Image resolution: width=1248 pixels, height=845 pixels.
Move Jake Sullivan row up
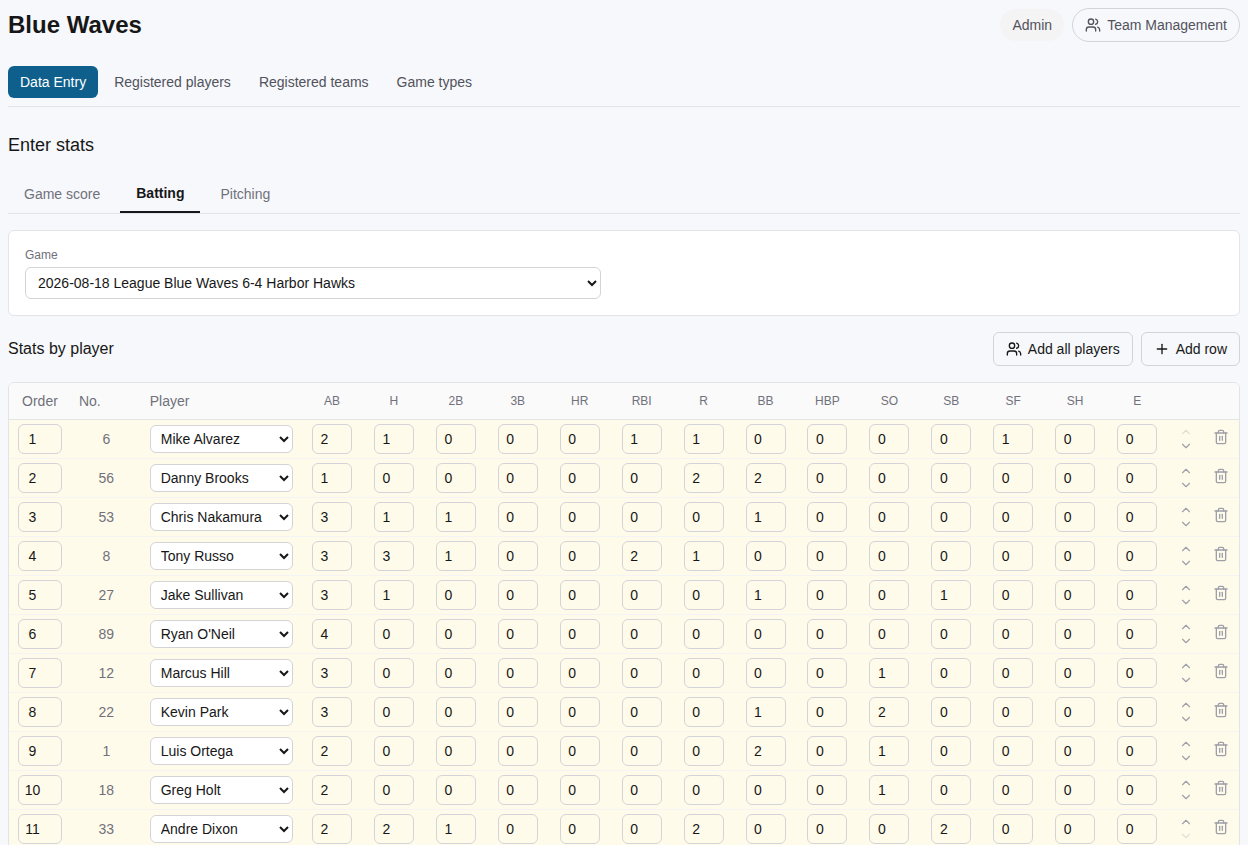[x=1186, y=589]
